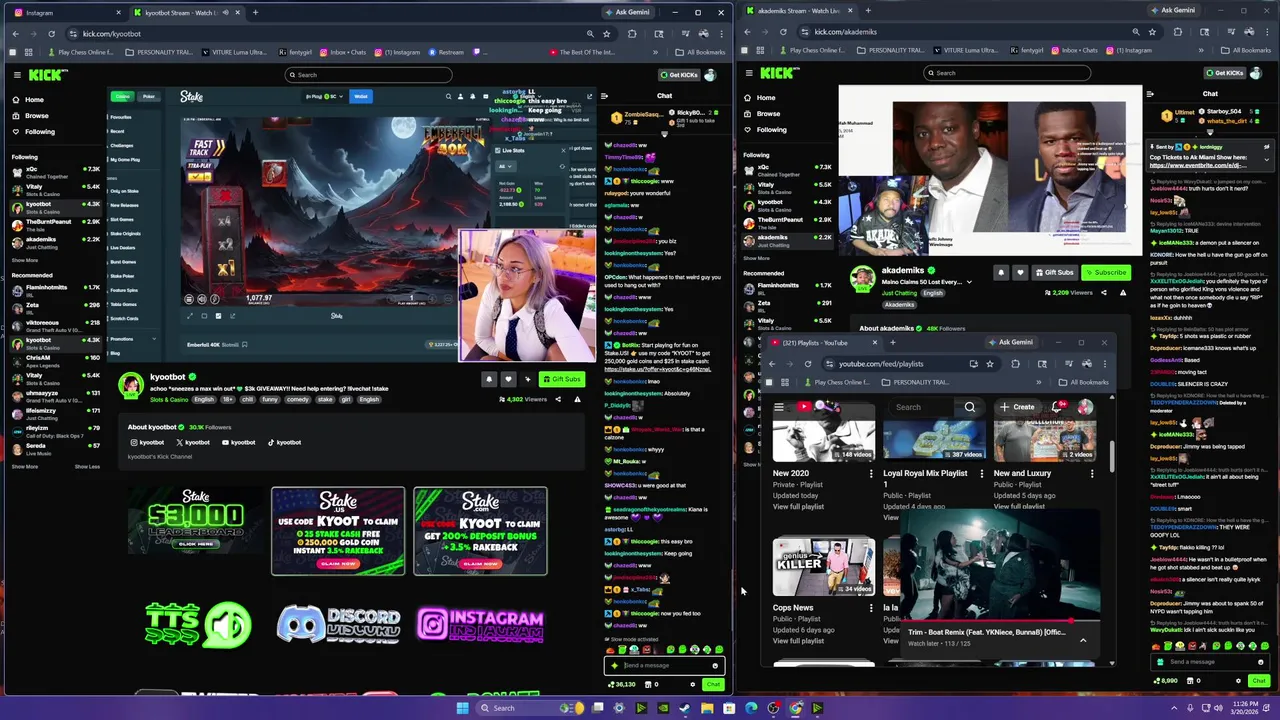Screen dimensions: 1280x720
Task: Open profile avatar in kyootbot Kick header
Action: 710,75
